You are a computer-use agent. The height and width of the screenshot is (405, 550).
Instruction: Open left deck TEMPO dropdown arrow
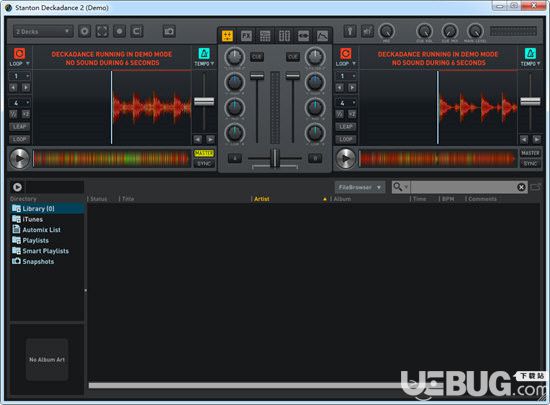(x=212, y=64)
